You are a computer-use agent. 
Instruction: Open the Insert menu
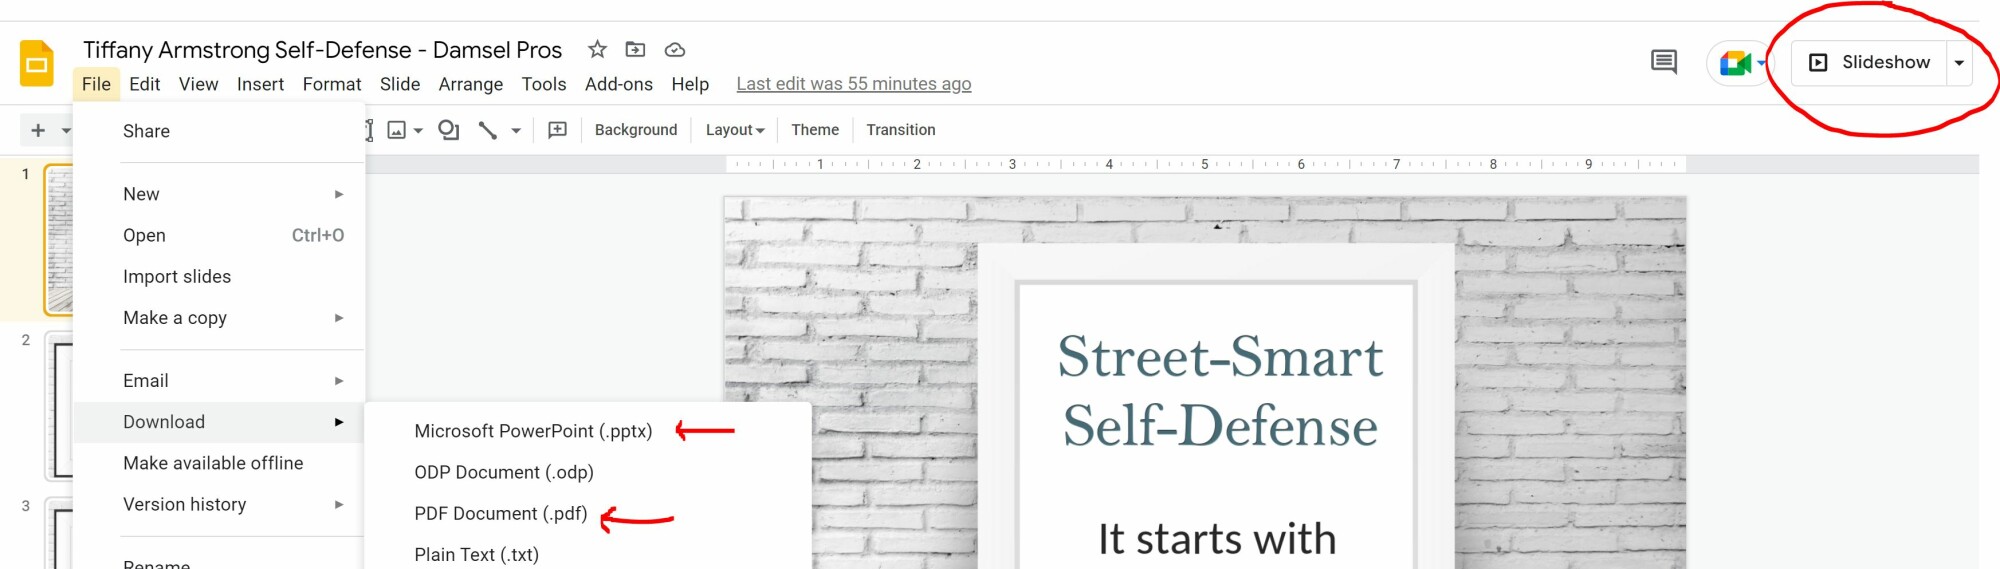[260, 84]
